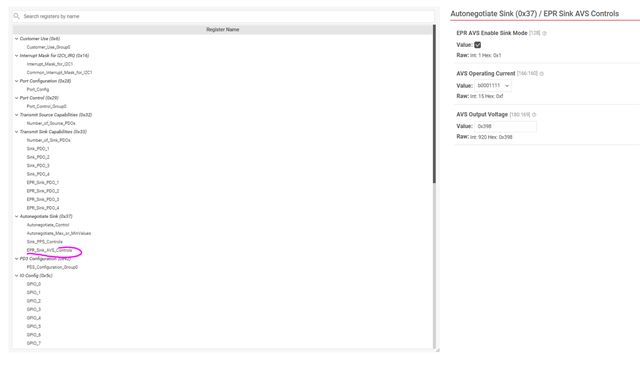Collapse Transmit Source Capabilities (0x32) group

pos(17,115)
